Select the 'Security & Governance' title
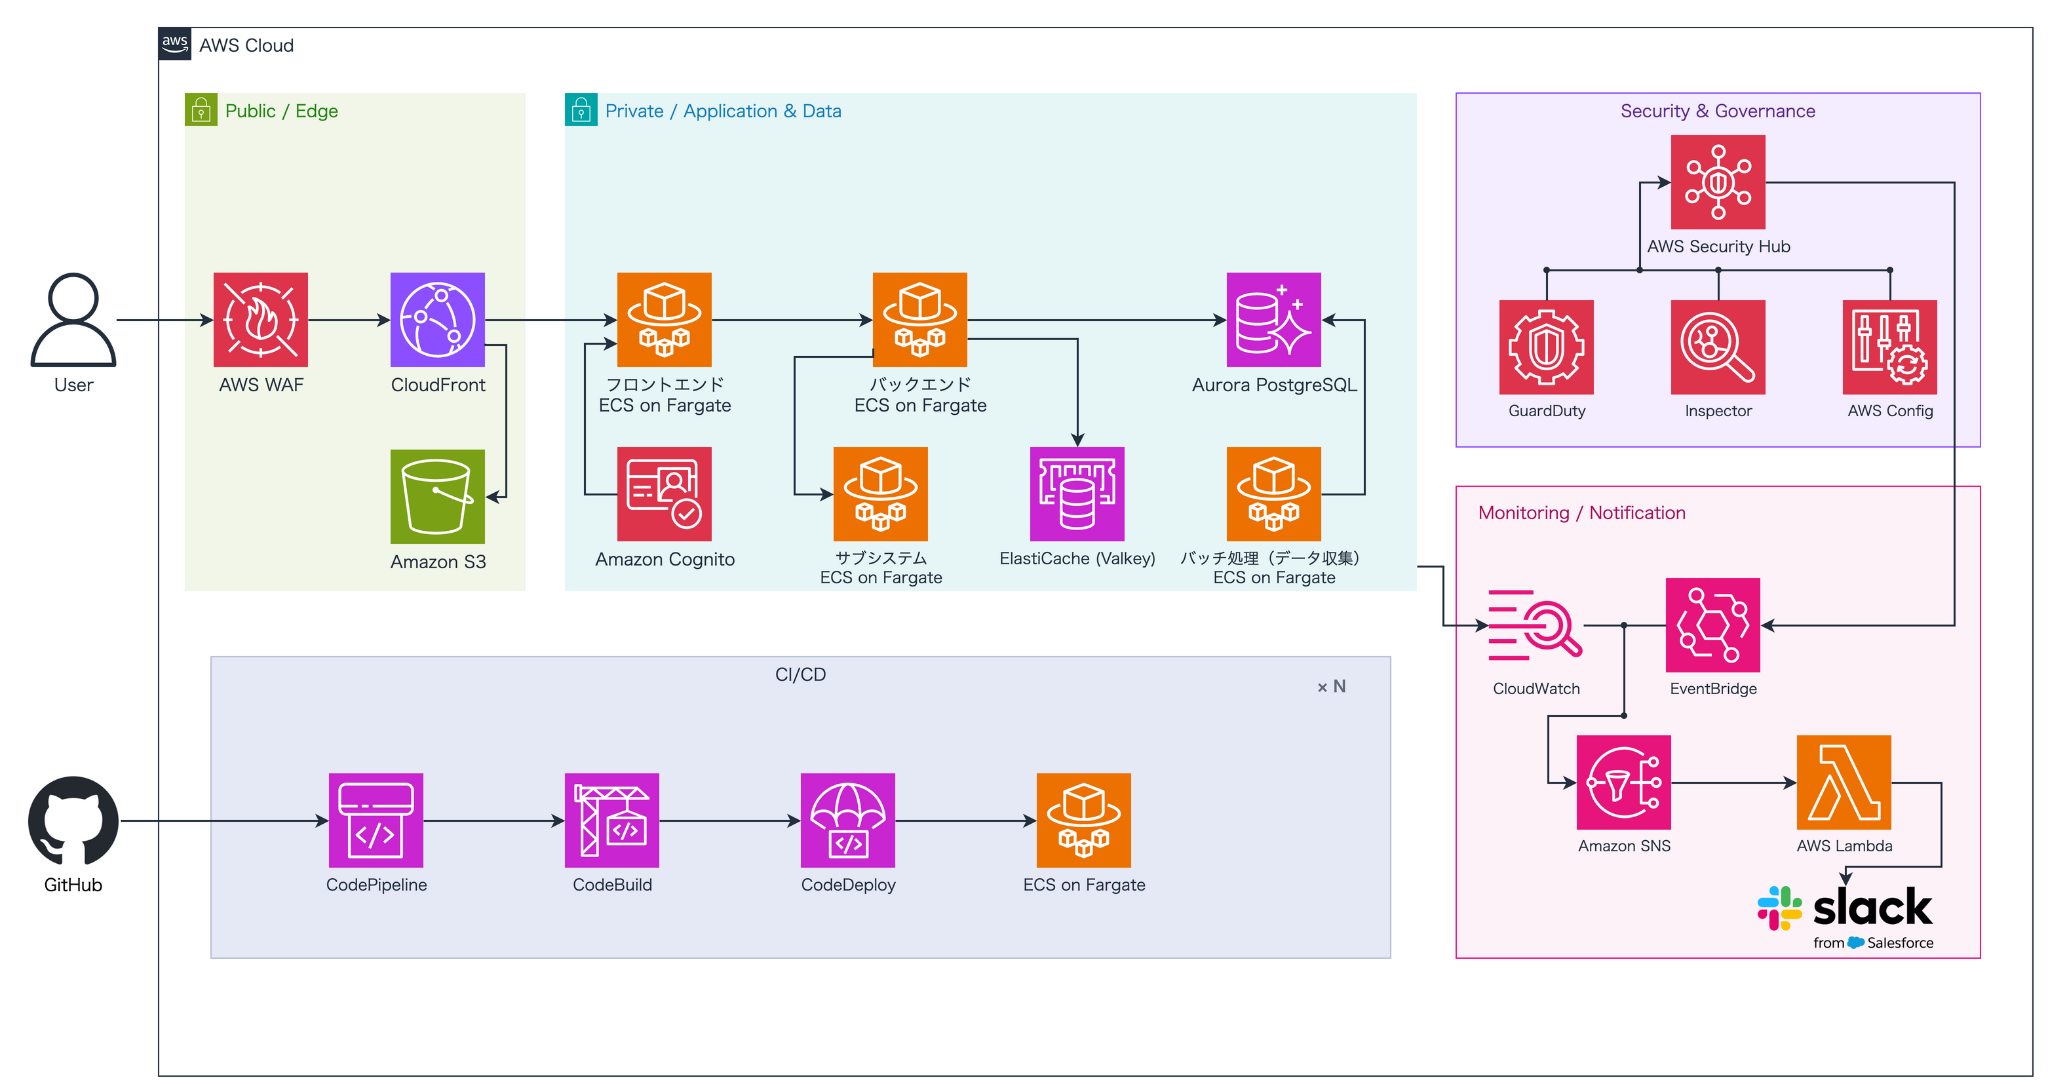This screenshot has height=1091, width=2048. pyautogui.click(x=1718, y=111)
